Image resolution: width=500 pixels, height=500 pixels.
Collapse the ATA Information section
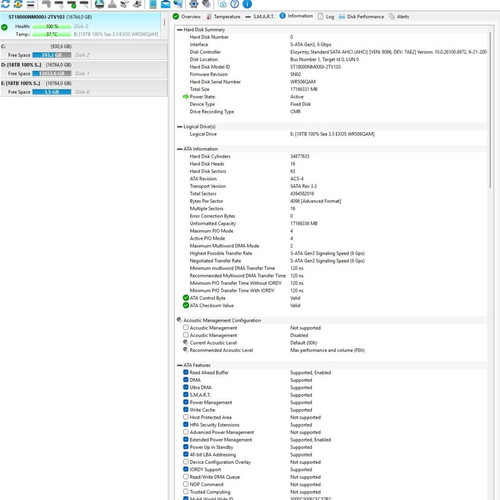pos(180,149)
